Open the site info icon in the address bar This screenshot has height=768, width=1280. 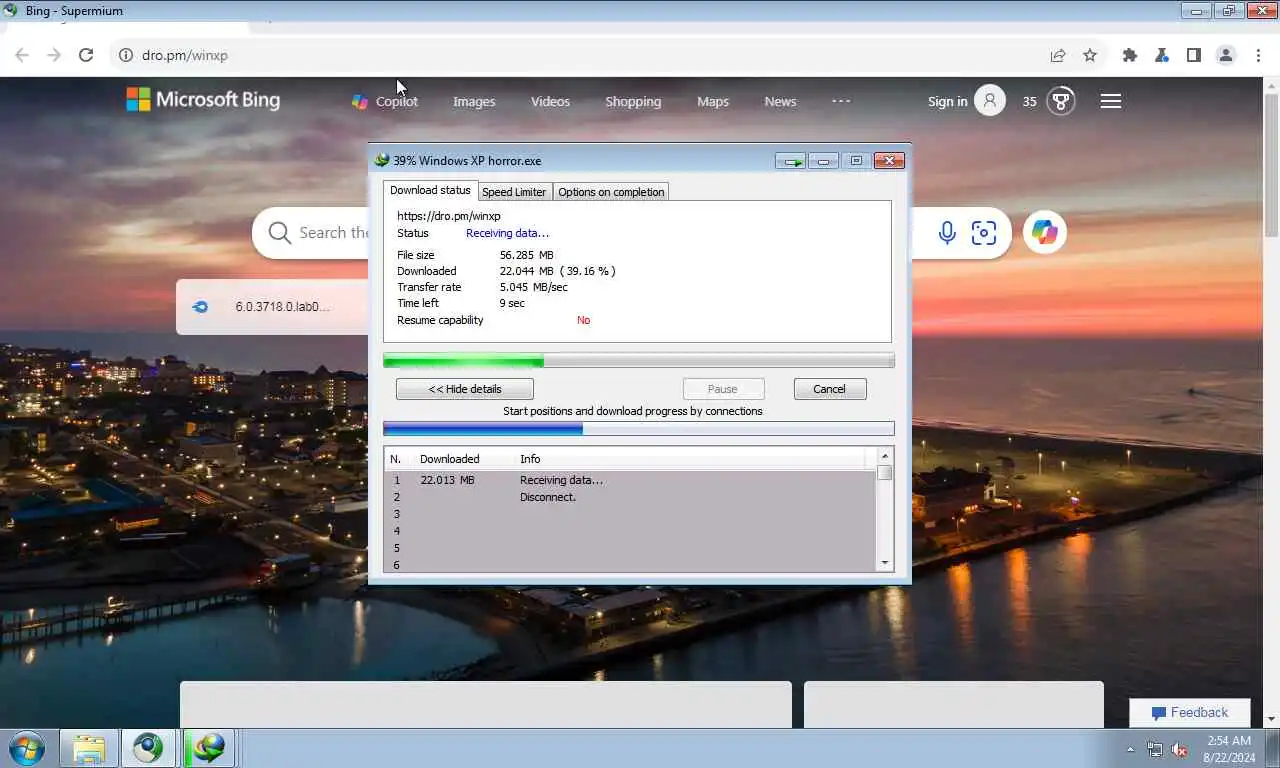(126, 55)
